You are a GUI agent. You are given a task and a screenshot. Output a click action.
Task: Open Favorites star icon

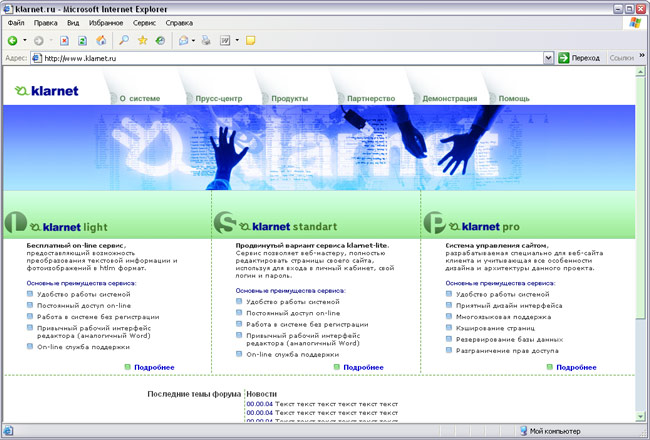(142, 41)
